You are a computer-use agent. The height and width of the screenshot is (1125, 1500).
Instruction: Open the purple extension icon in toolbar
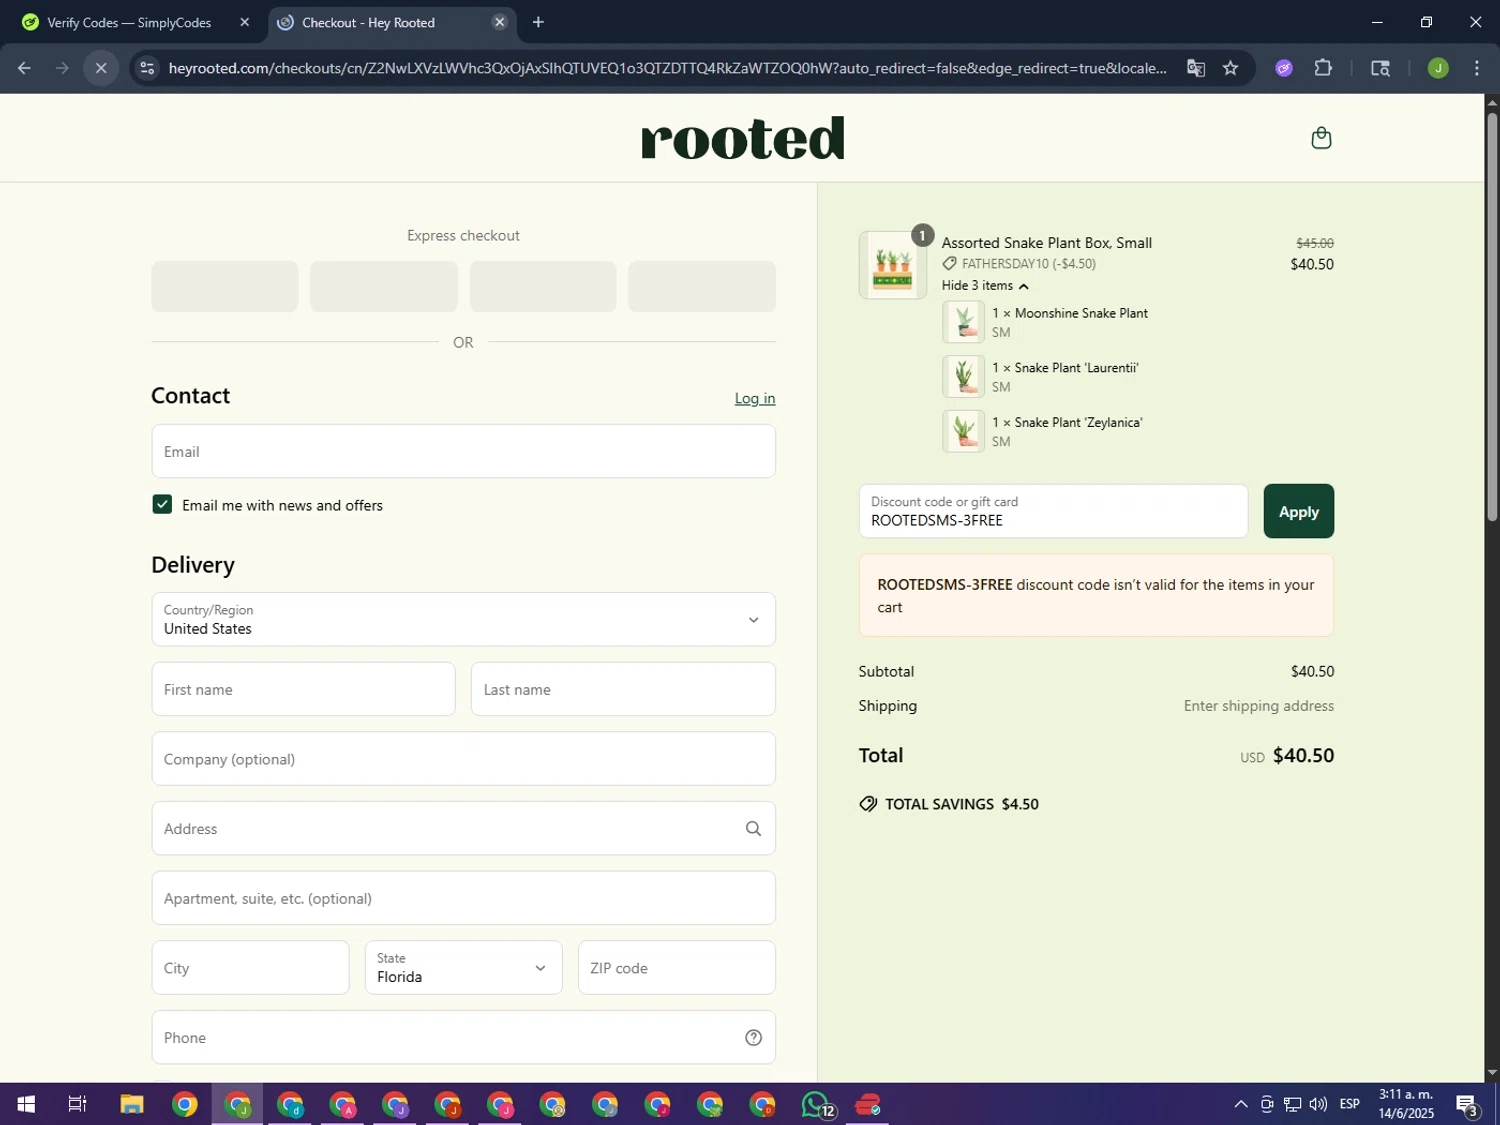pyautogui.click(x=1284, y=68)
